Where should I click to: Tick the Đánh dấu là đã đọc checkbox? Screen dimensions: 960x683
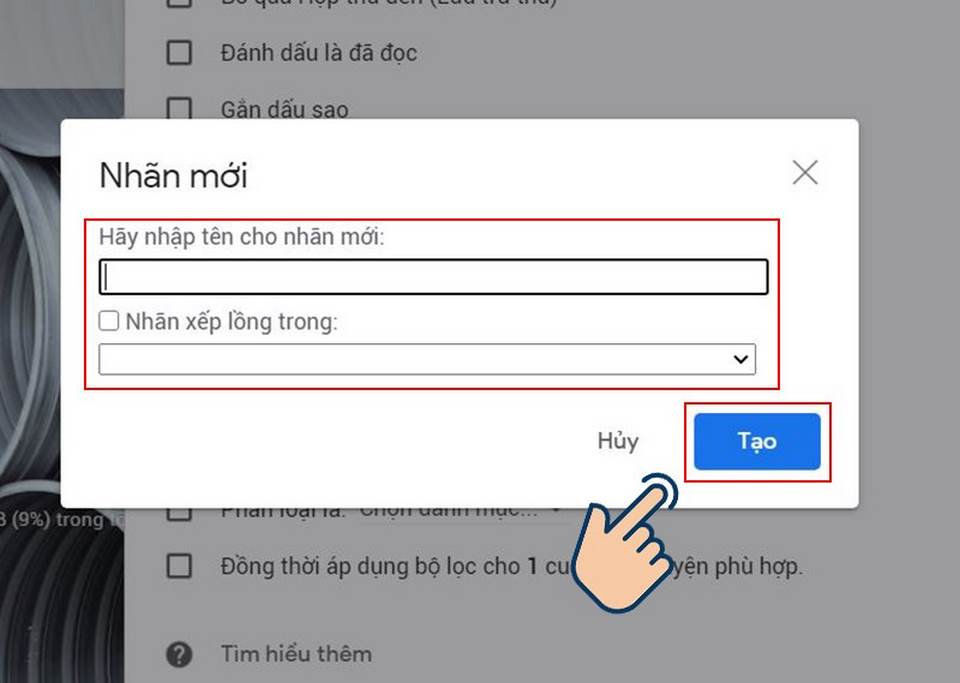(179, 53)
